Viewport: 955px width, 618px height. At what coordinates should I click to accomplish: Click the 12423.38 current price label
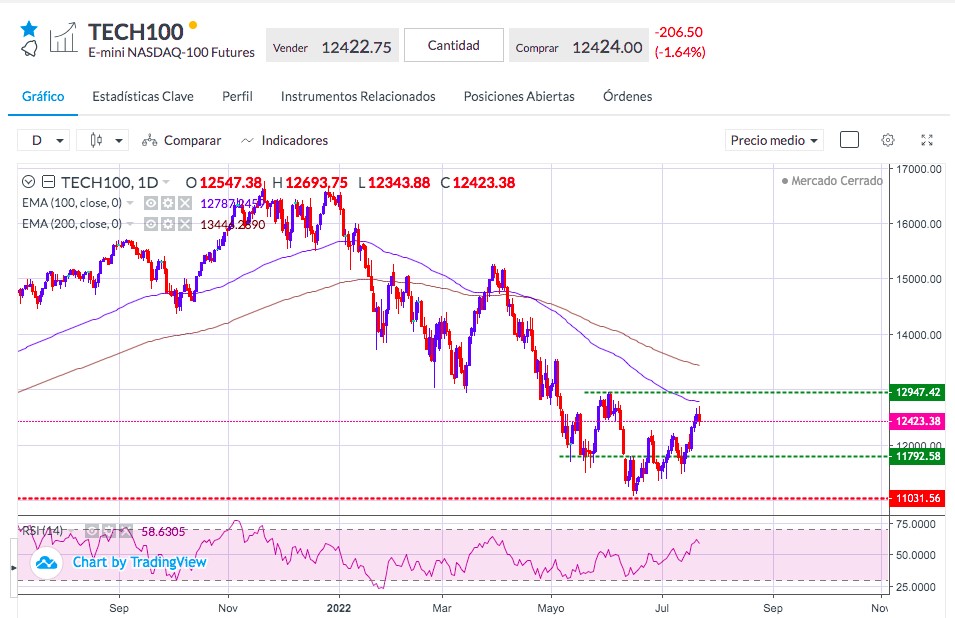[x=917, y=421]
